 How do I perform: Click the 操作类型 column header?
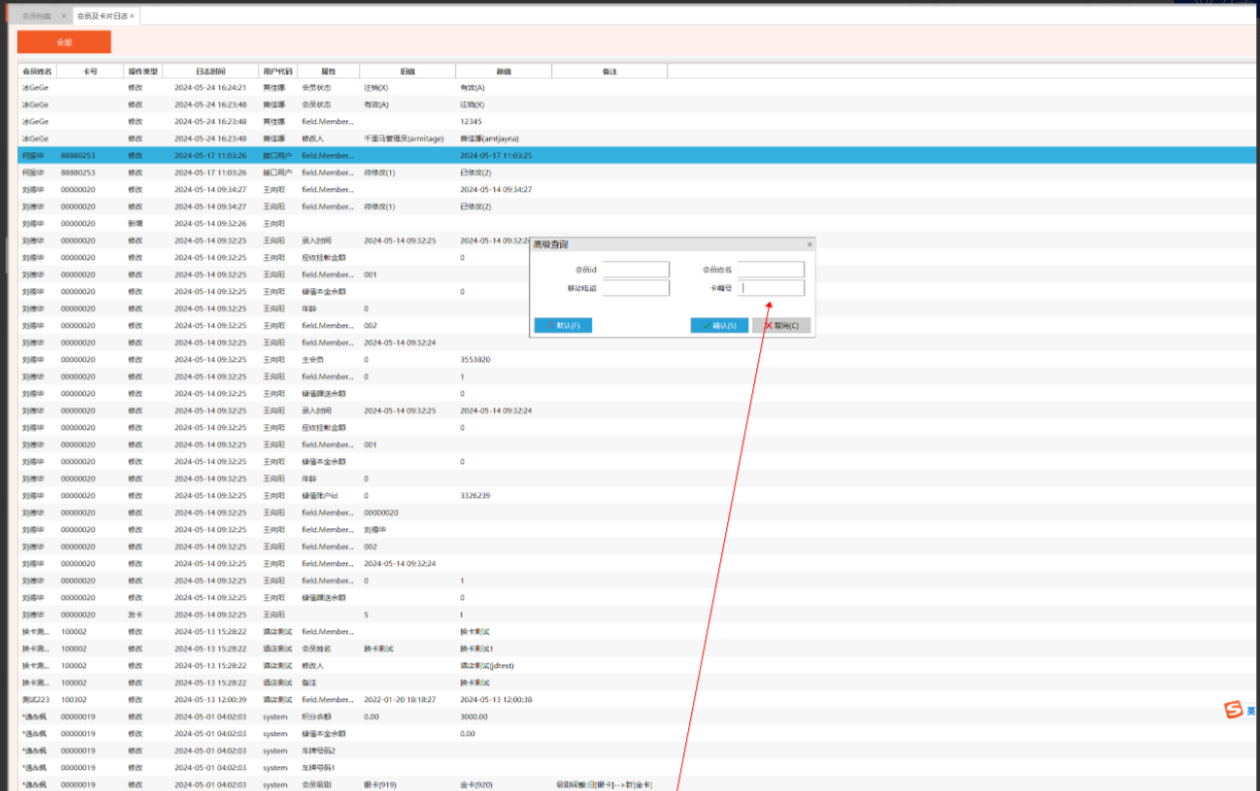[141, 71]
